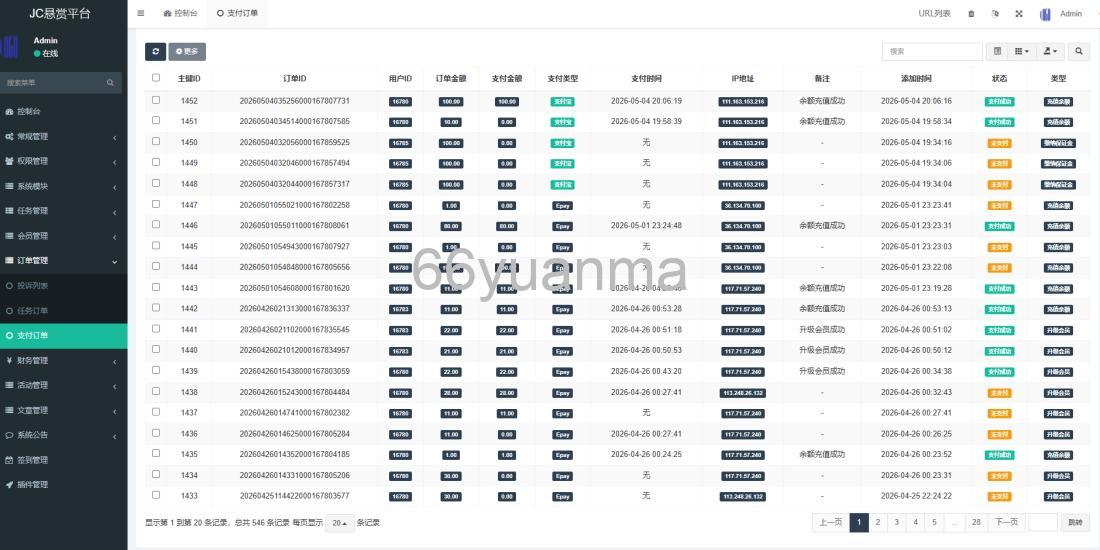1100x550 pixels.
Task: Open the URL列表 link
Action: (934, 14)
